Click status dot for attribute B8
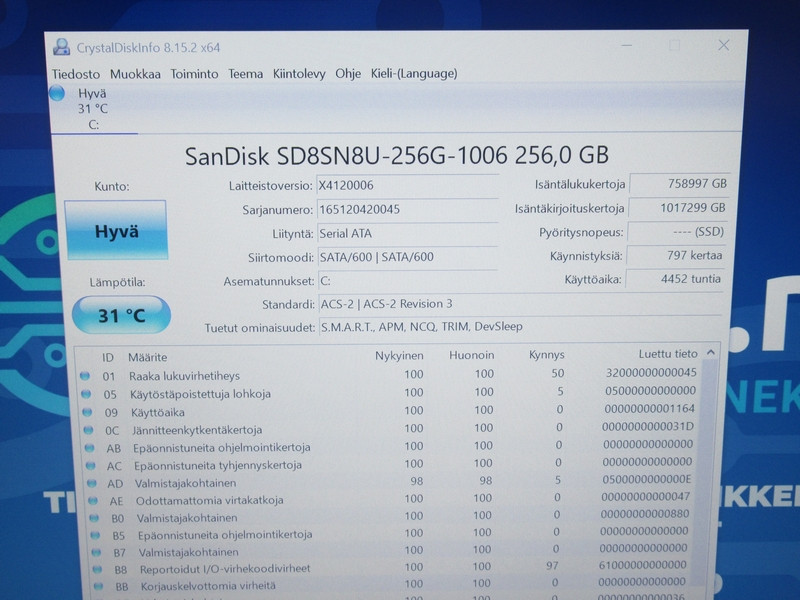This screenshot has height=600, width=800. (x=97, y=569)
